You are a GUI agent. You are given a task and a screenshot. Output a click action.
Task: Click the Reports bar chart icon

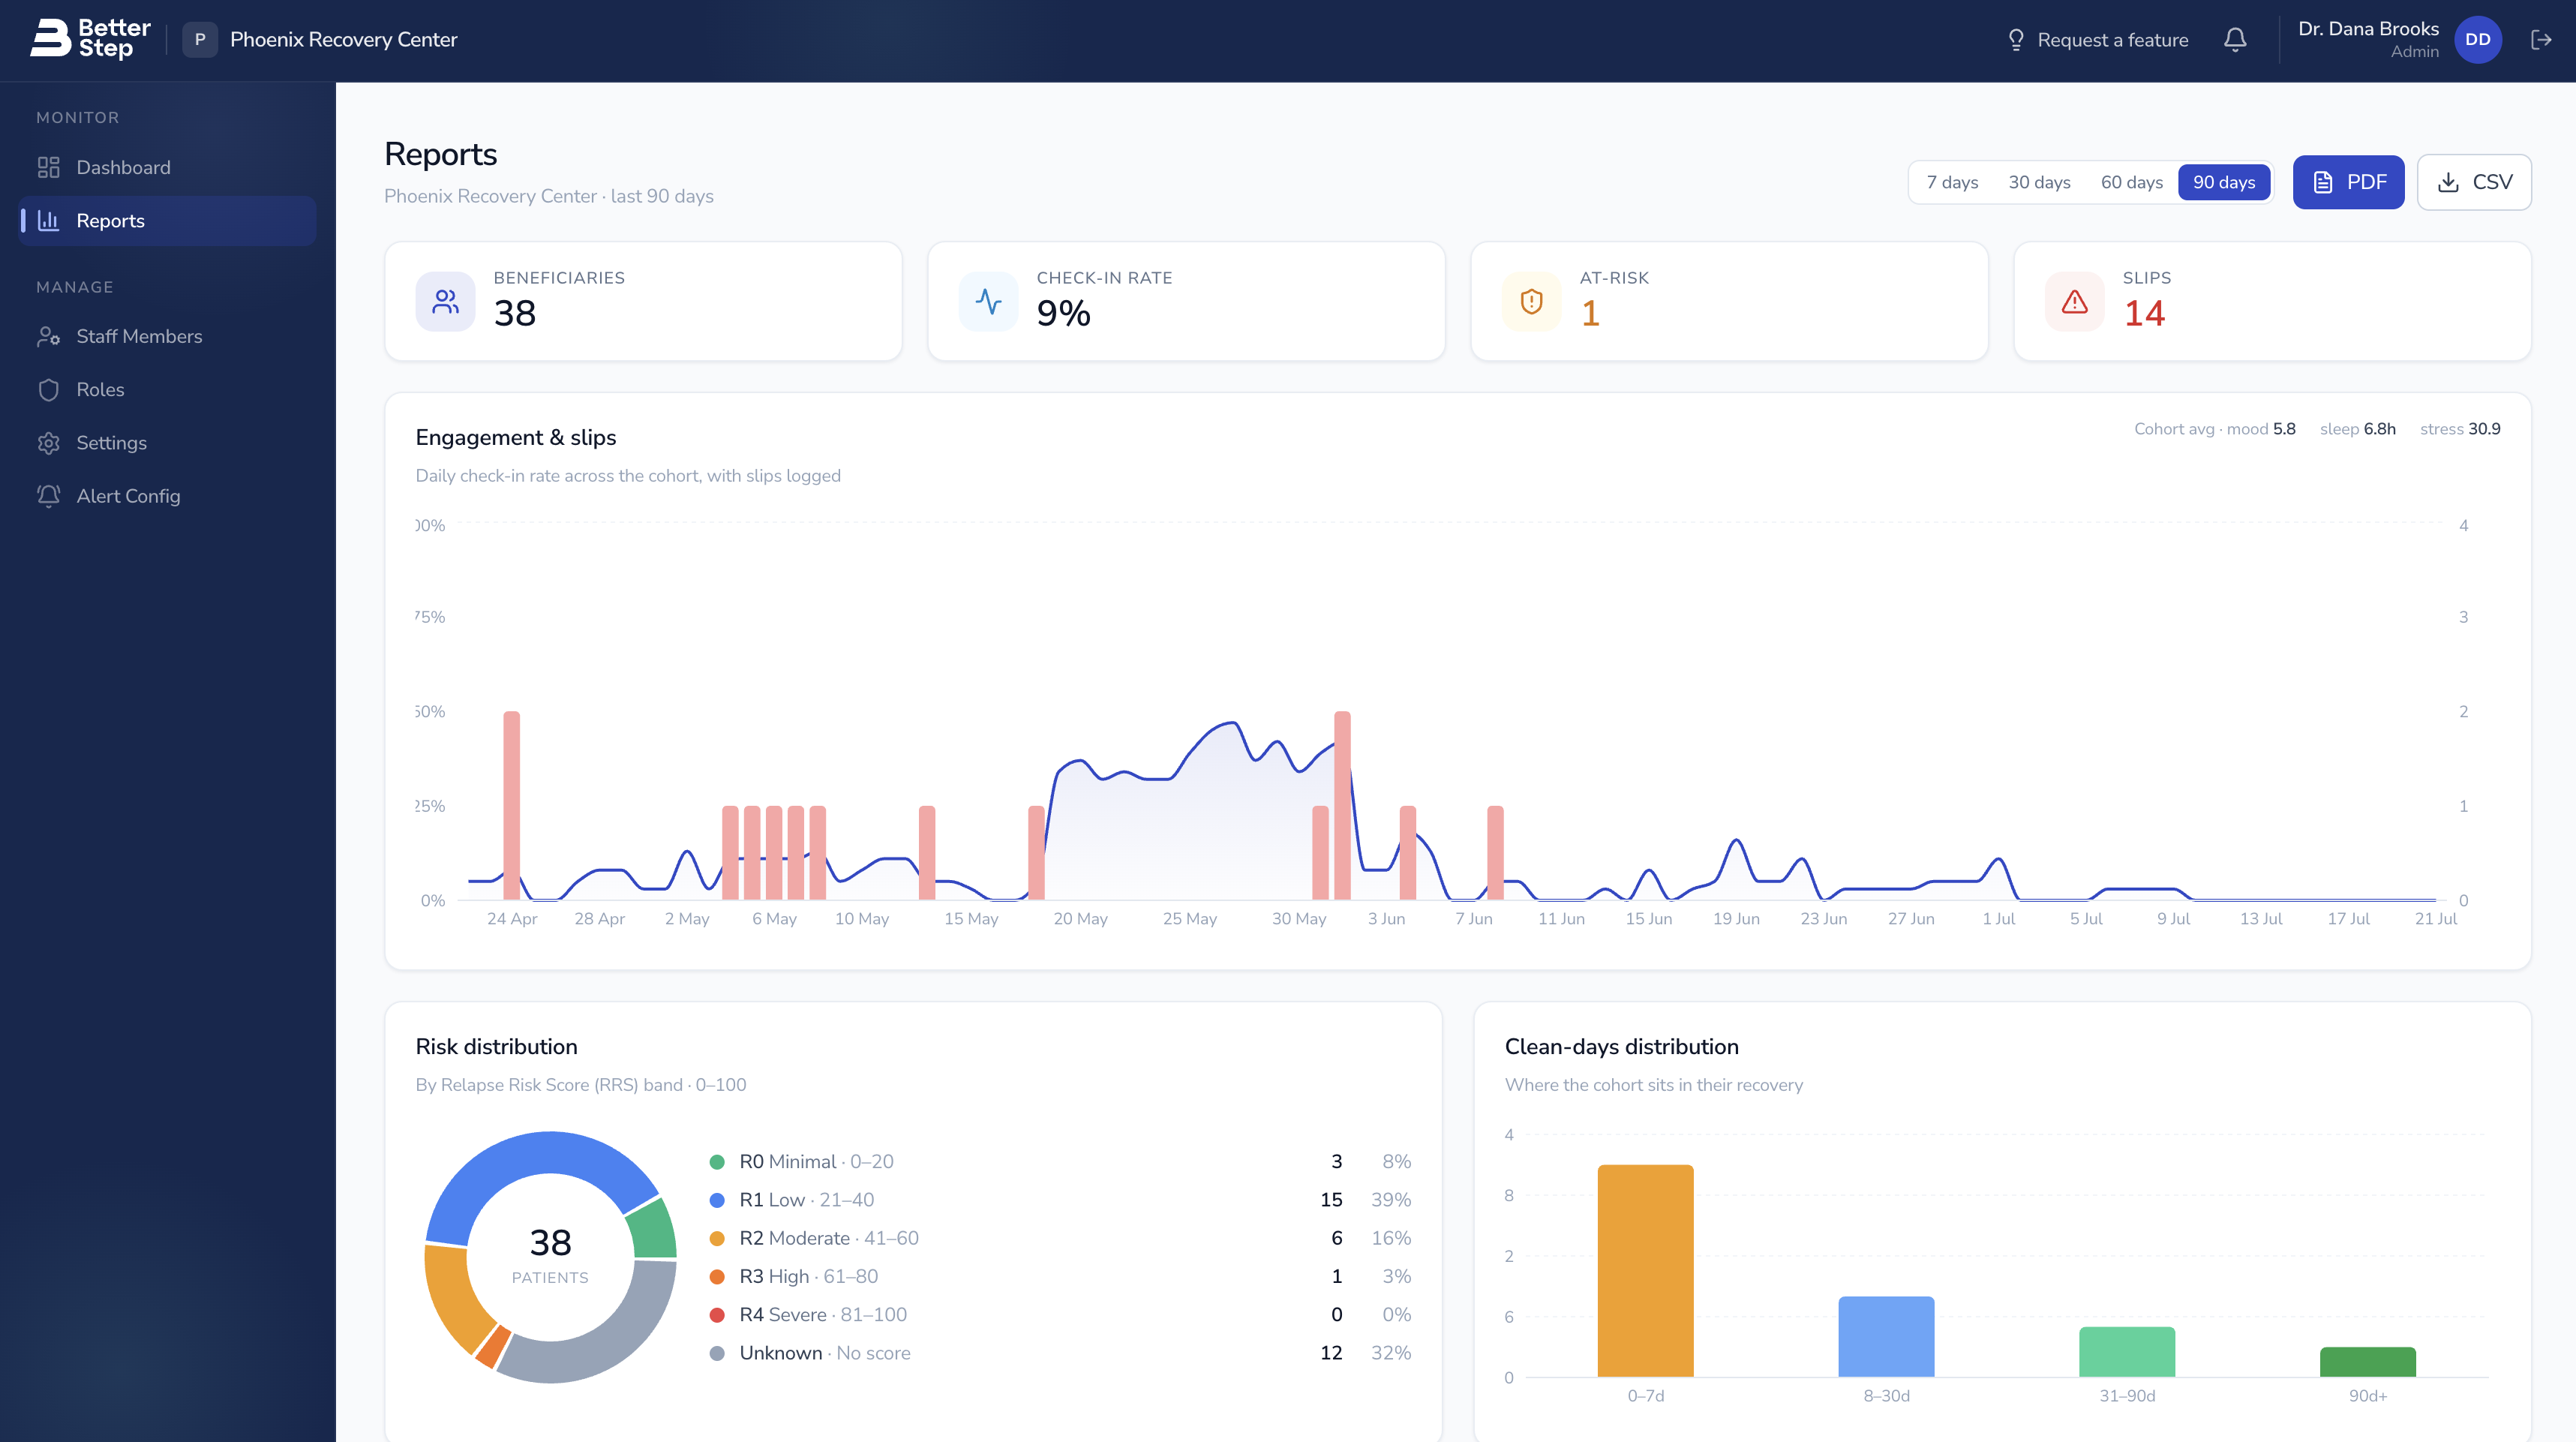(x=49, y=220)
